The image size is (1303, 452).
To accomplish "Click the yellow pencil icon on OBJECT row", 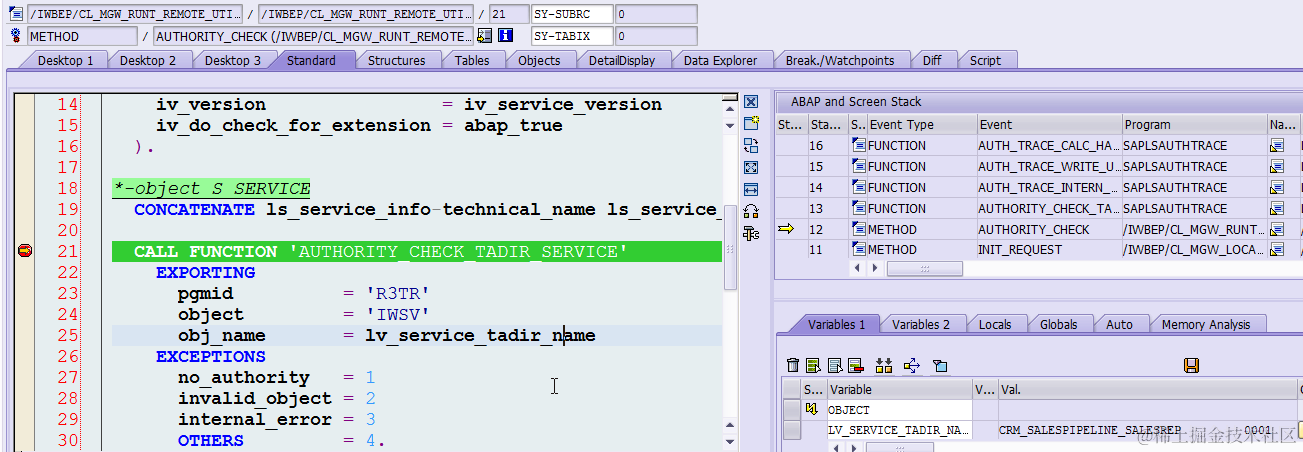I will pos(811,410).
